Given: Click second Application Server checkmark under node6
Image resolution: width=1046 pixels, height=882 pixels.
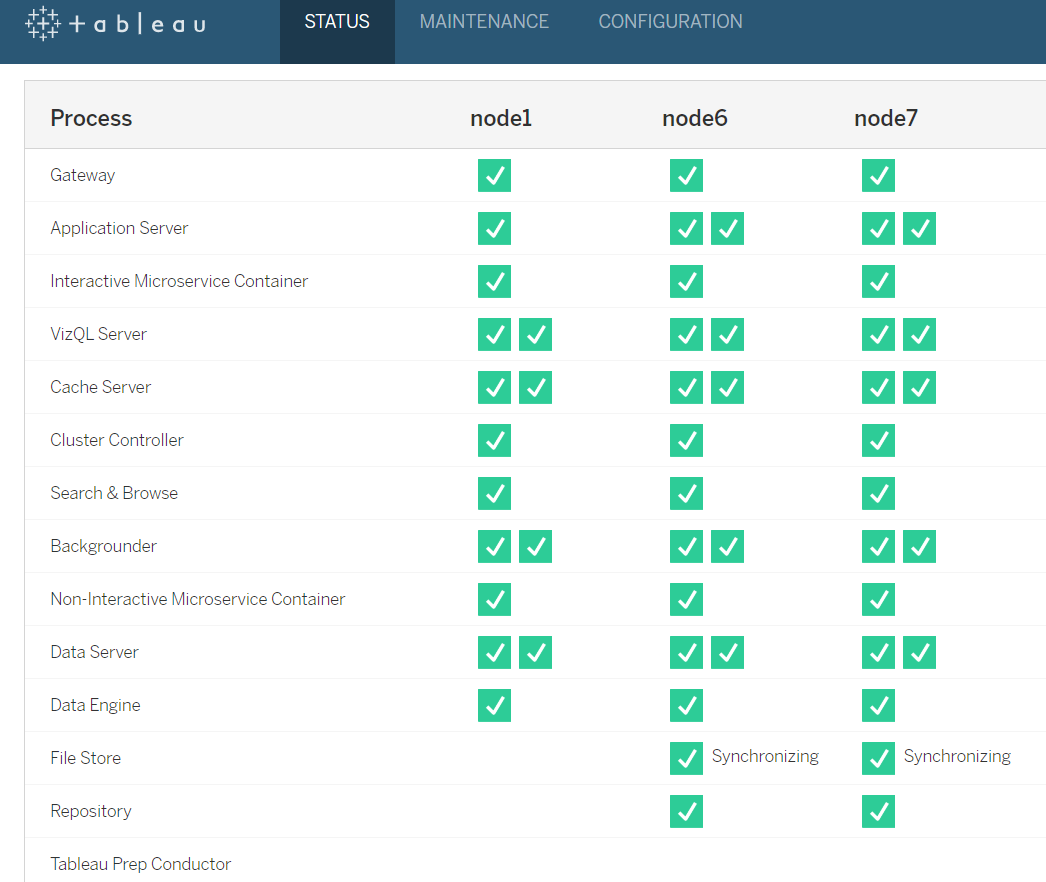Looking at the screenshot, I should [727, 228].
